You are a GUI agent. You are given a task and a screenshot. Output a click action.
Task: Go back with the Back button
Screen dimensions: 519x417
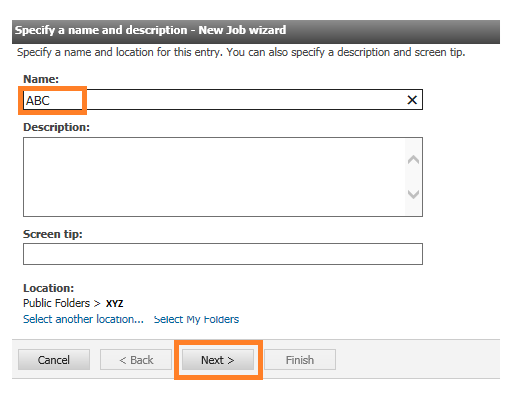coord(136,360)
